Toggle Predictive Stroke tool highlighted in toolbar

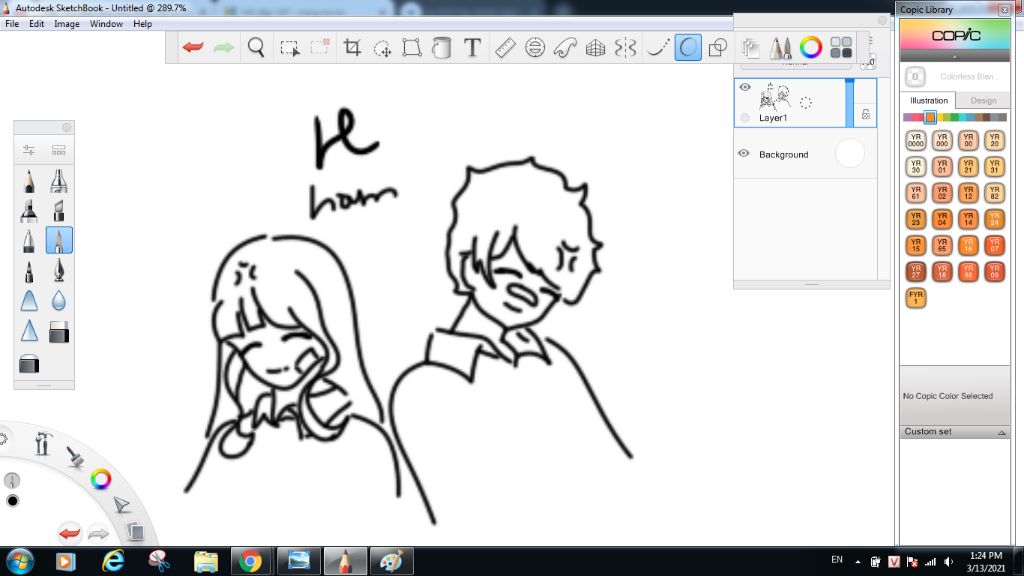(688, 48)
